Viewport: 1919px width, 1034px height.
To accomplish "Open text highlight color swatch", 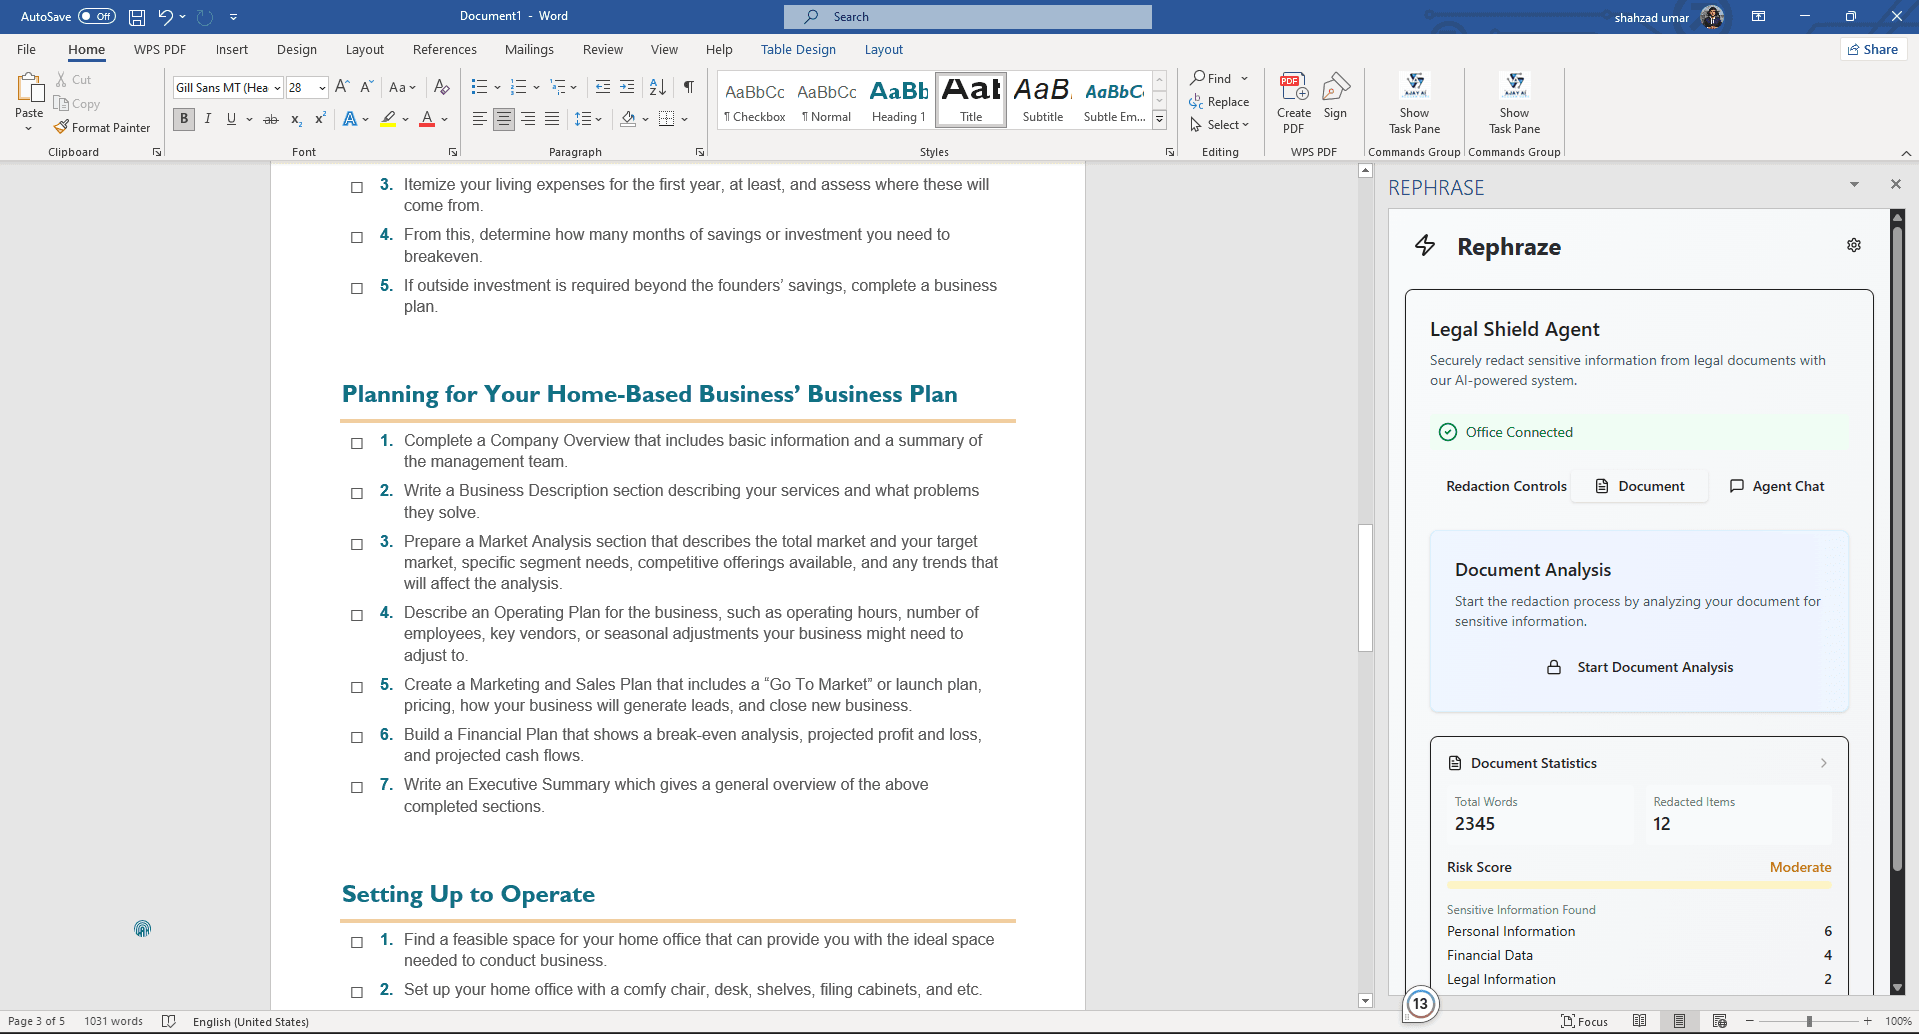I will click(x=388, y=119).
